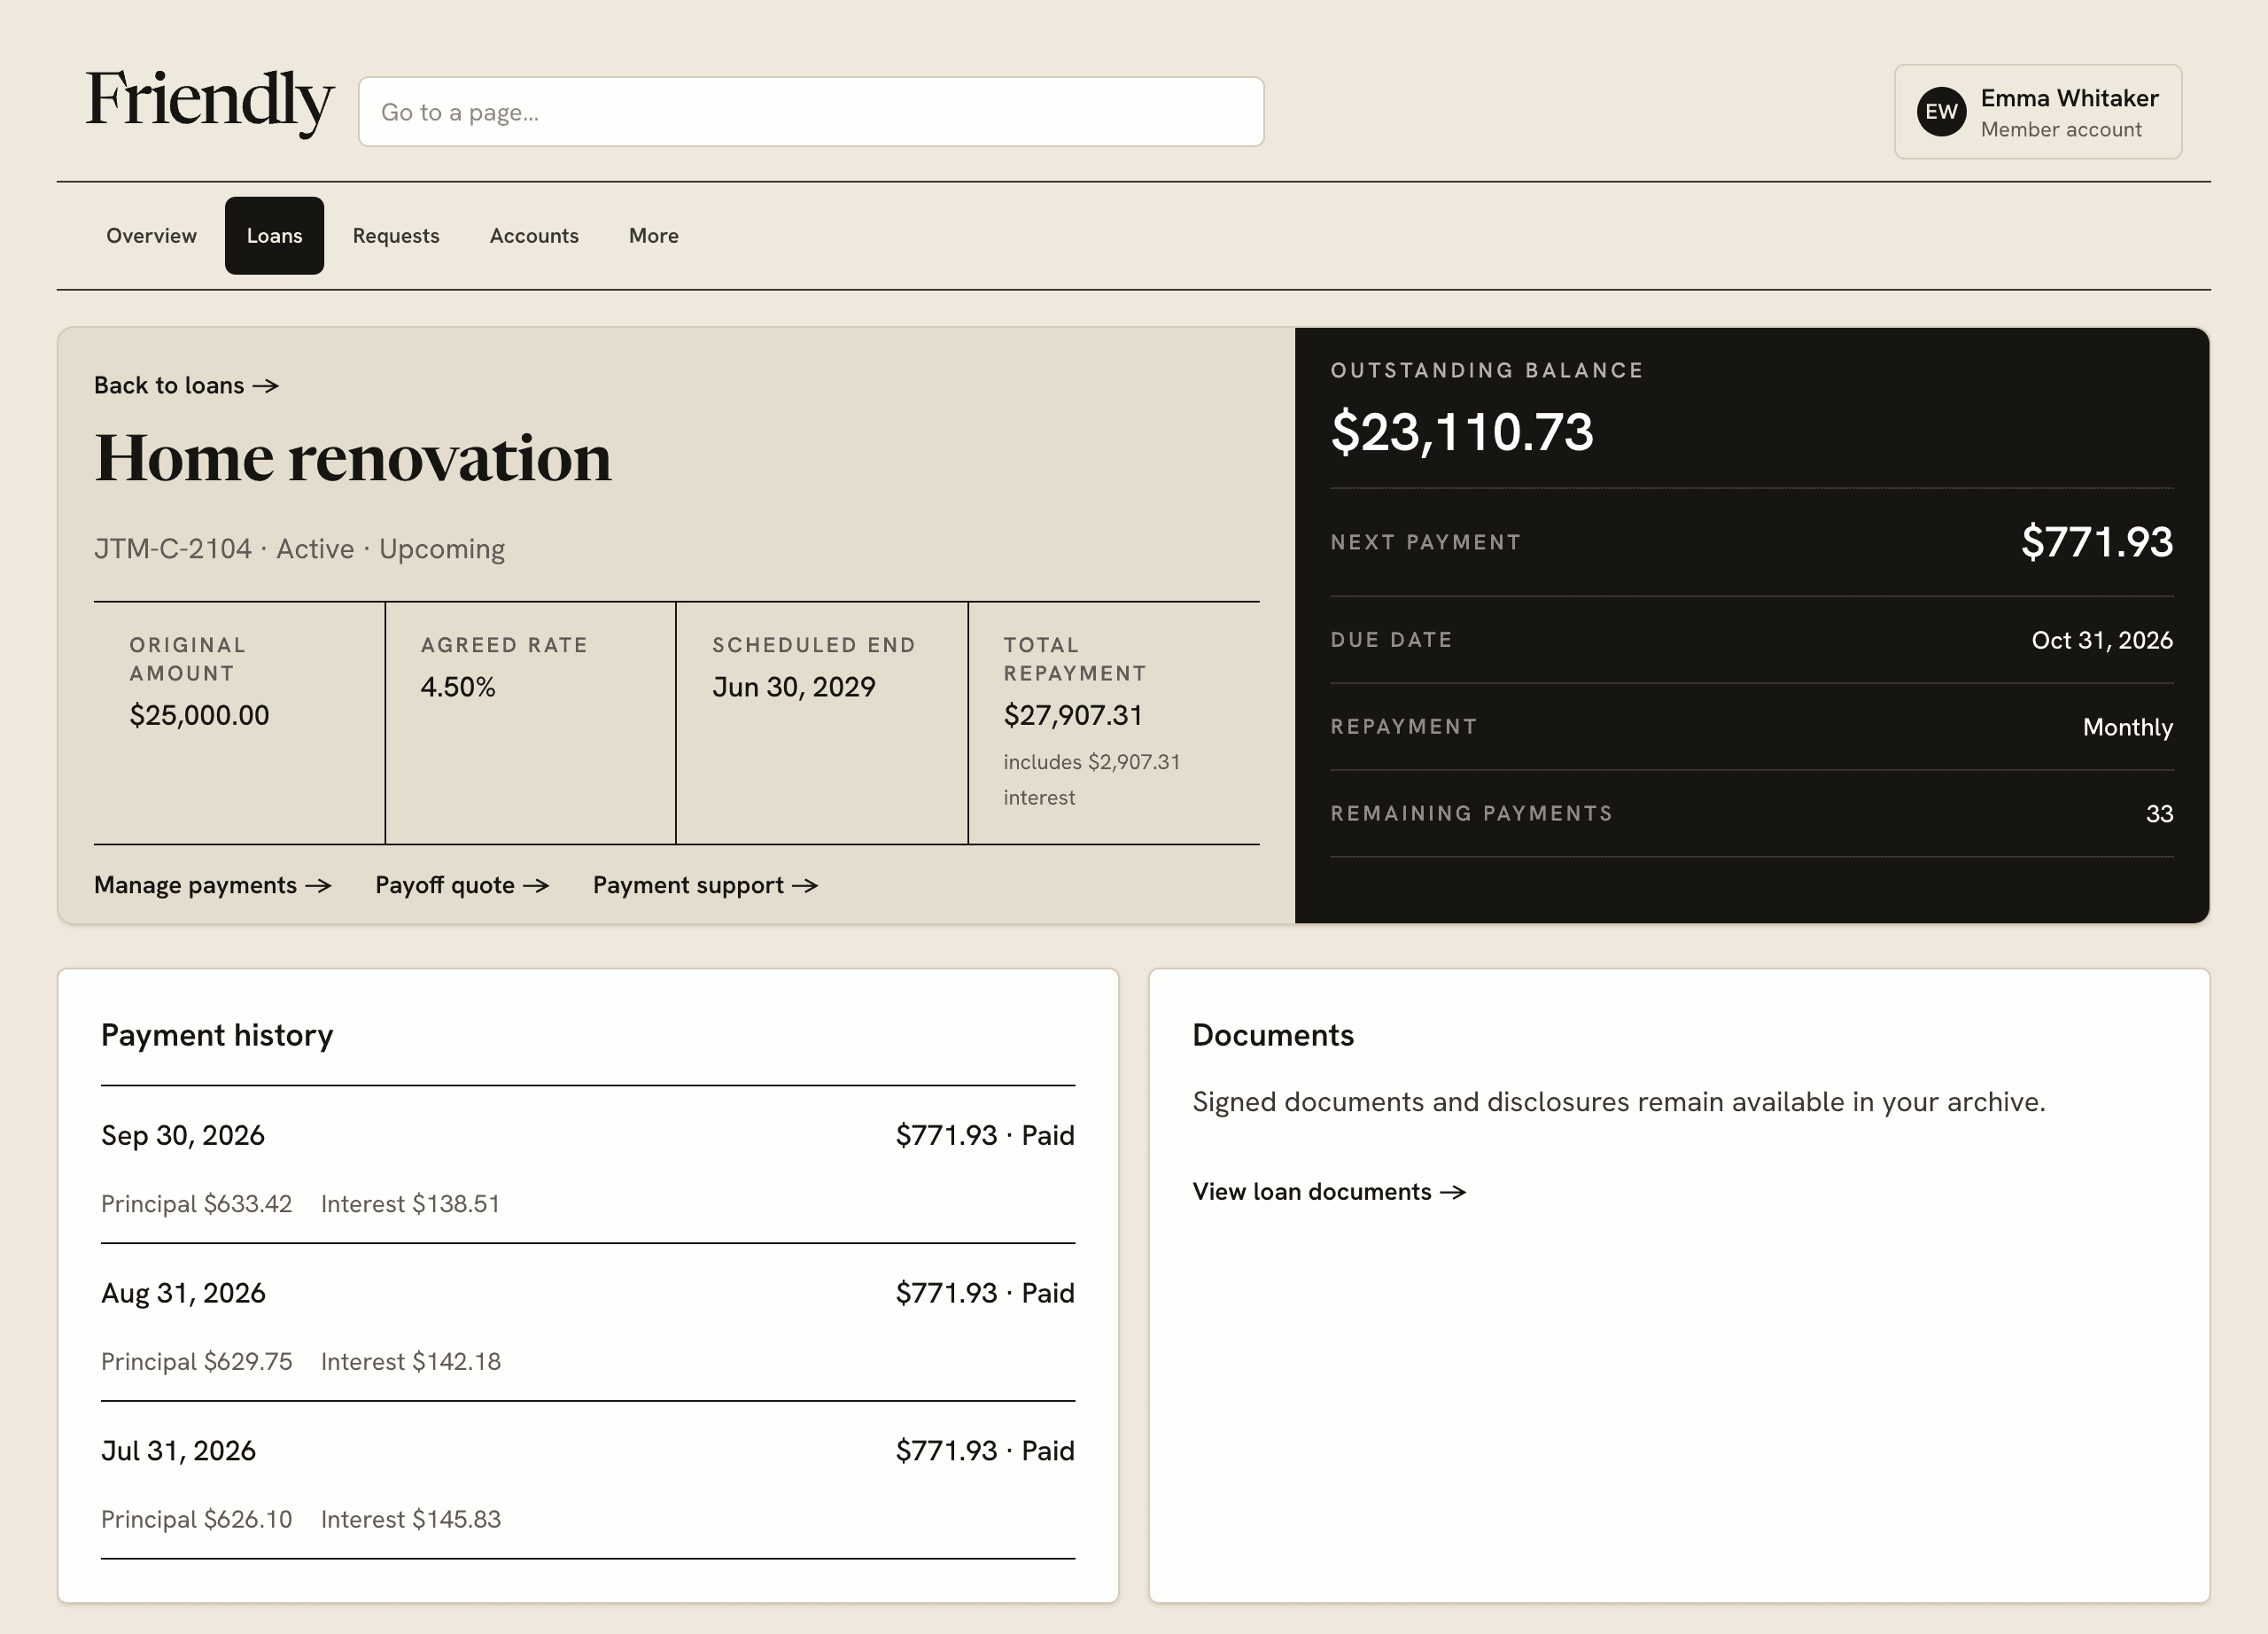The image size is (2268, 1634).
Task: Click the agreed rate 4.50%
Action: [458, 688]
